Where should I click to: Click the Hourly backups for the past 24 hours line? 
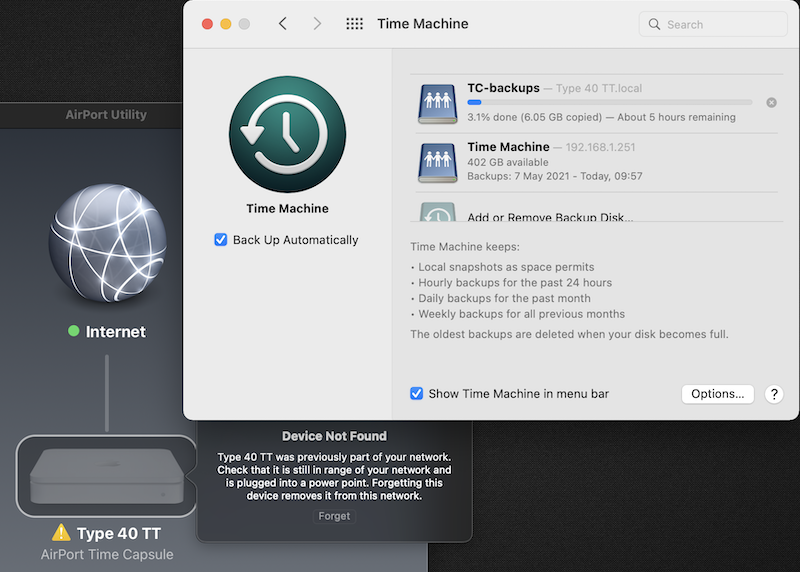click(x=515, y=283)
